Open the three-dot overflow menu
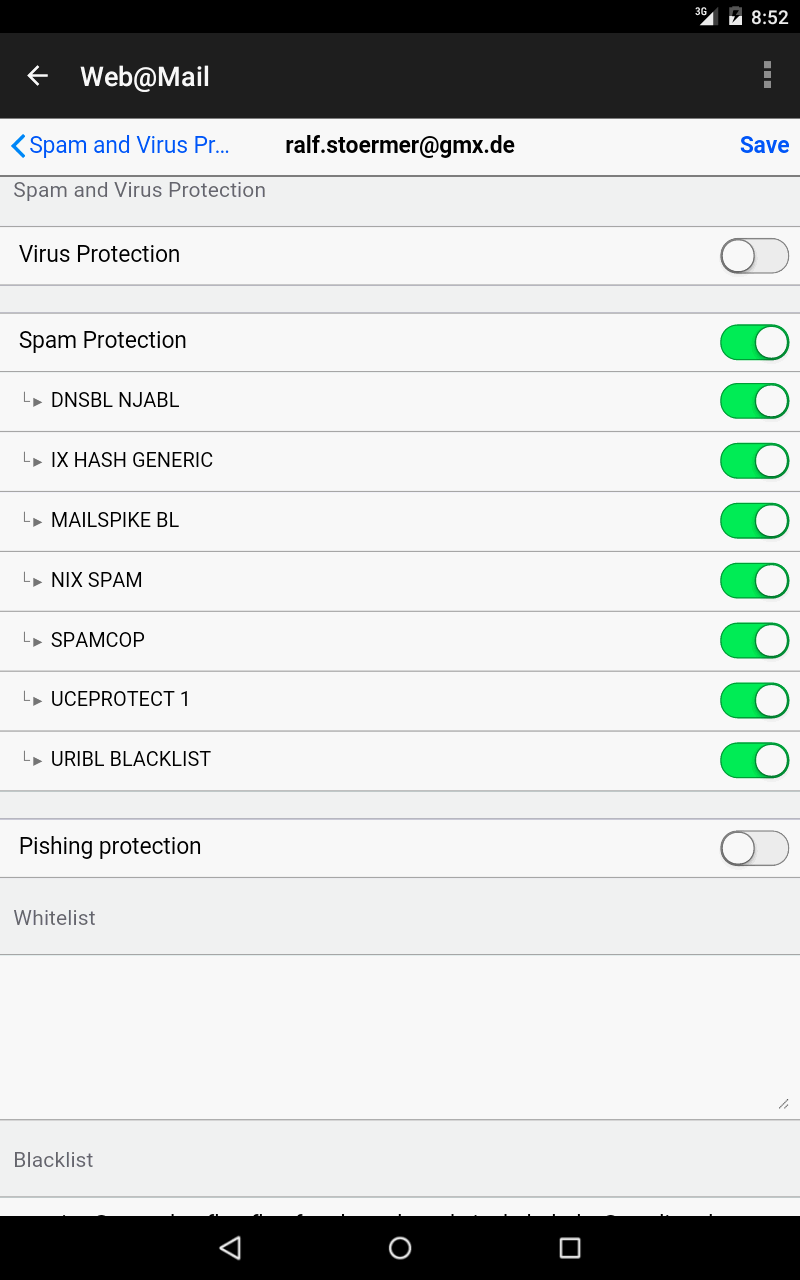The image size is (800, 1280). 767,76
